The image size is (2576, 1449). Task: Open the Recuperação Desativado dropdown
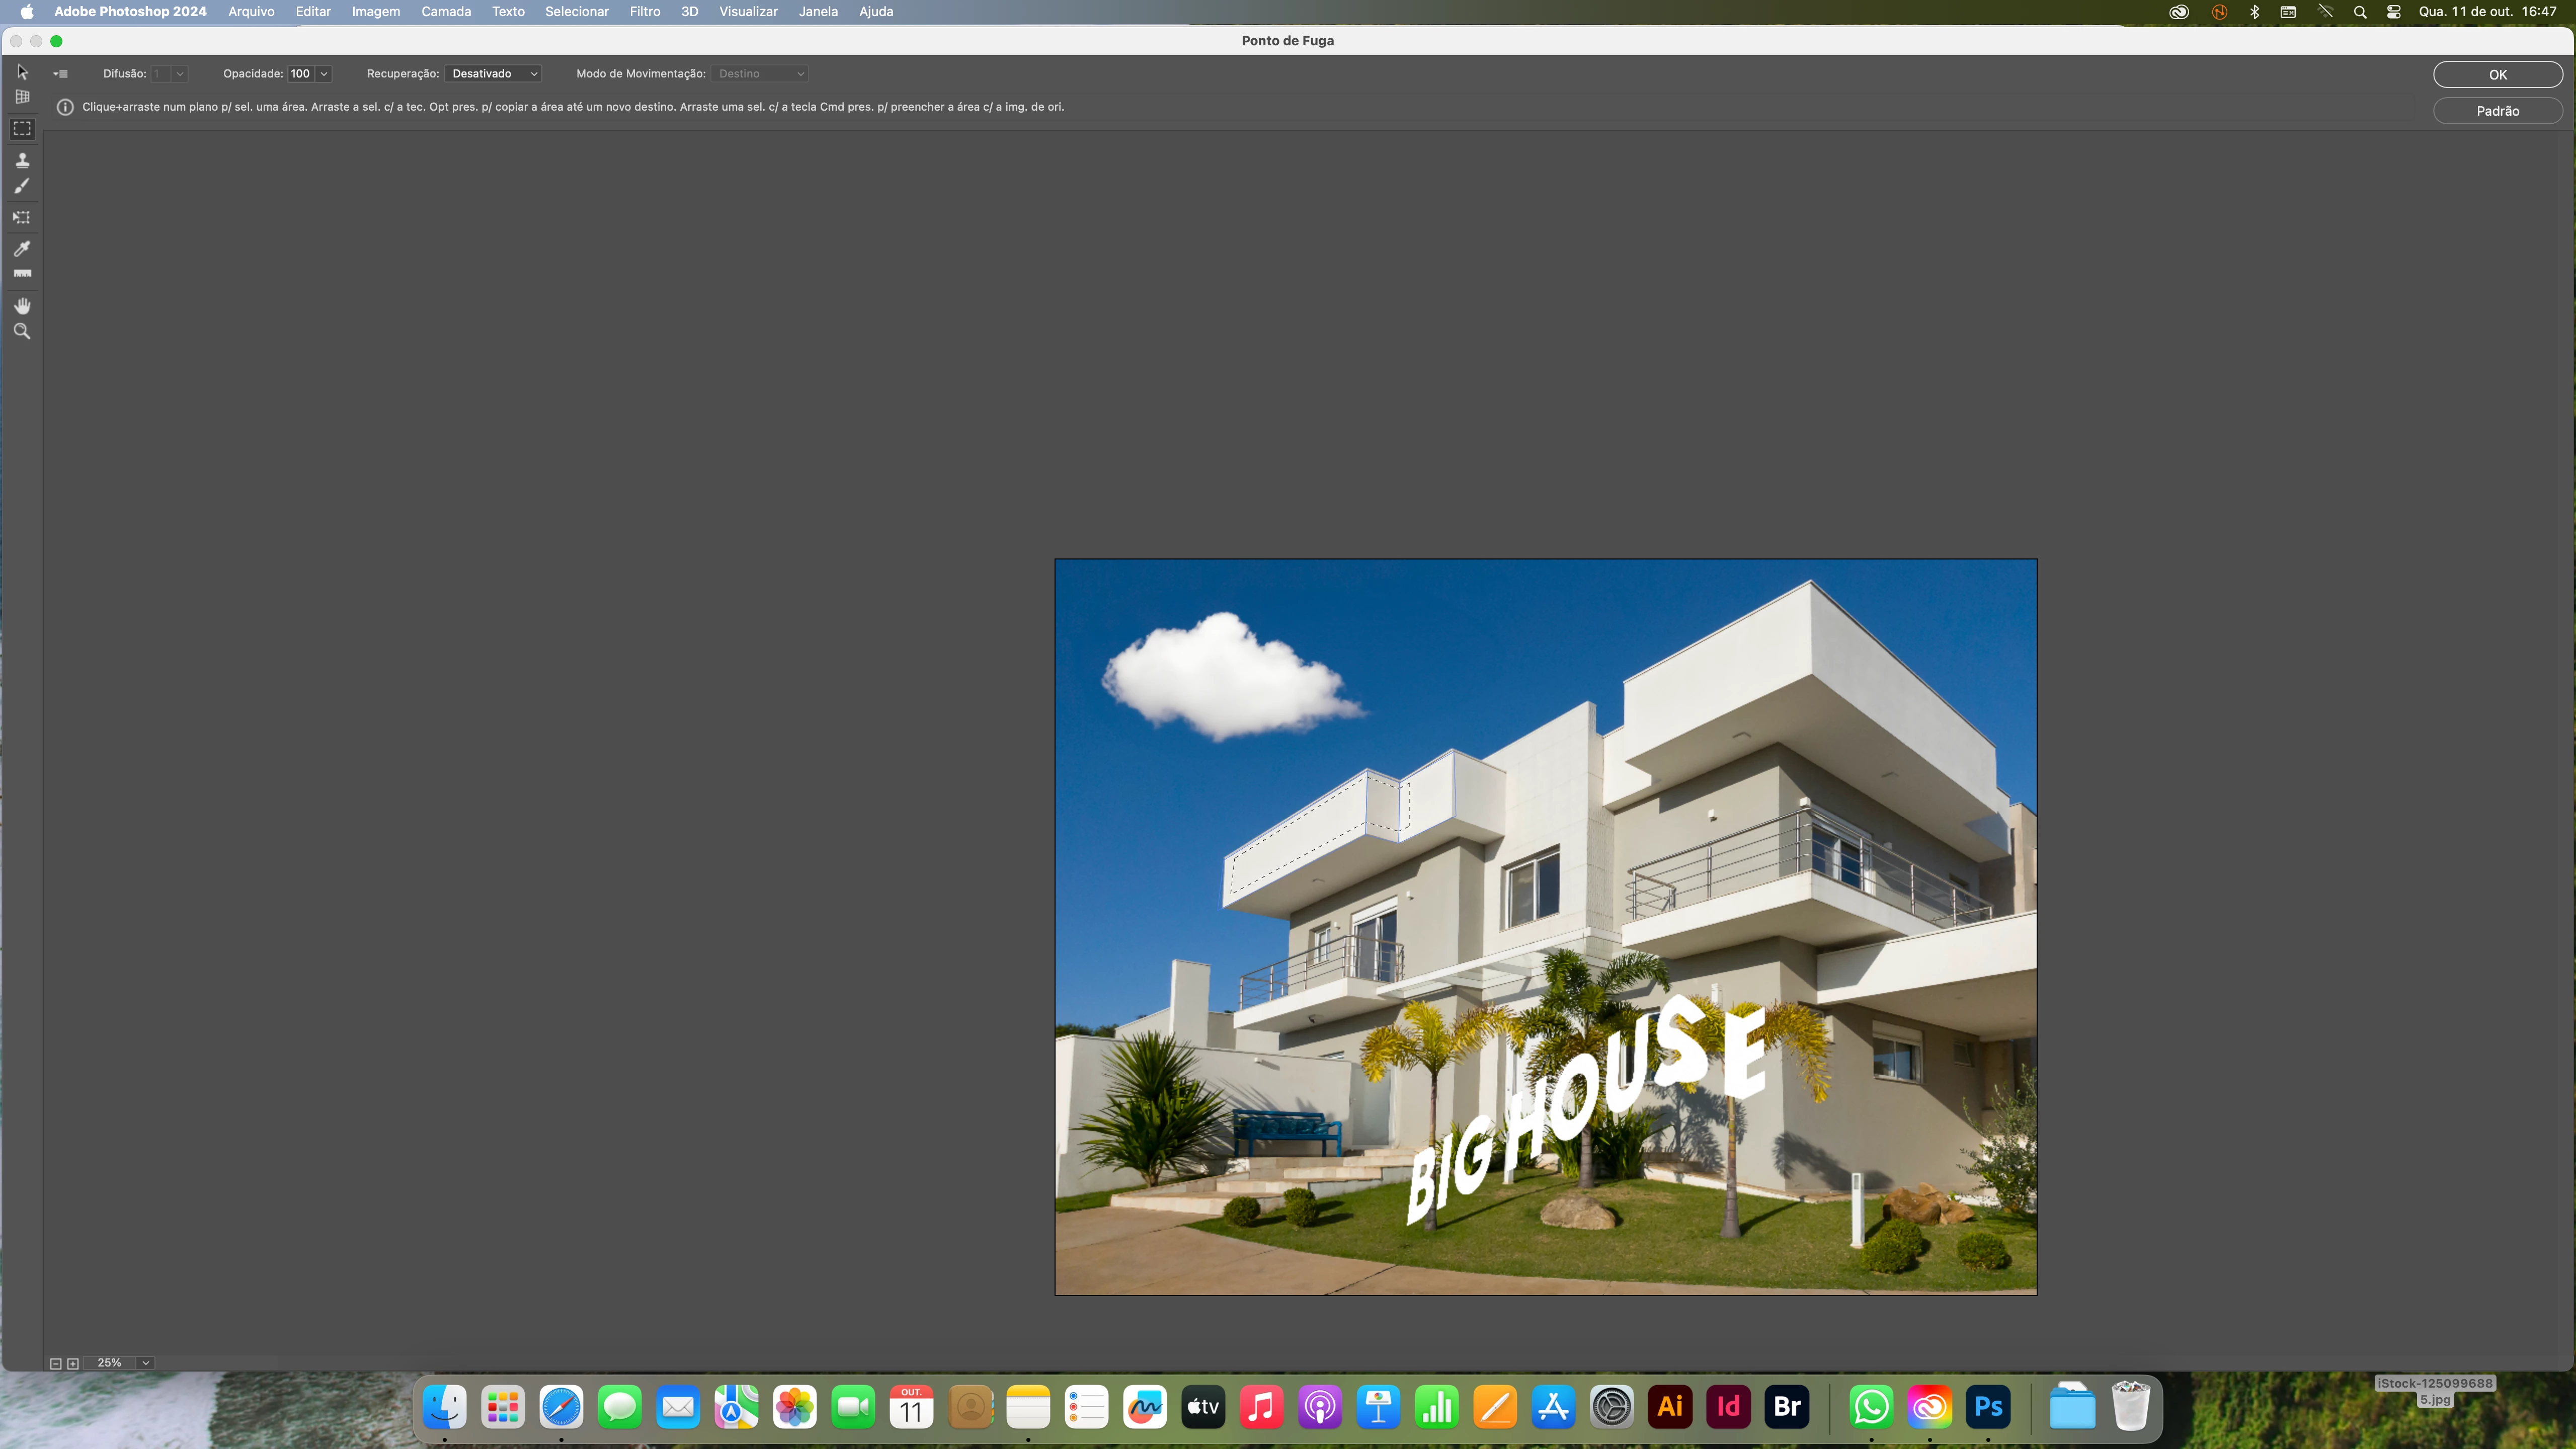click(494, 74)
